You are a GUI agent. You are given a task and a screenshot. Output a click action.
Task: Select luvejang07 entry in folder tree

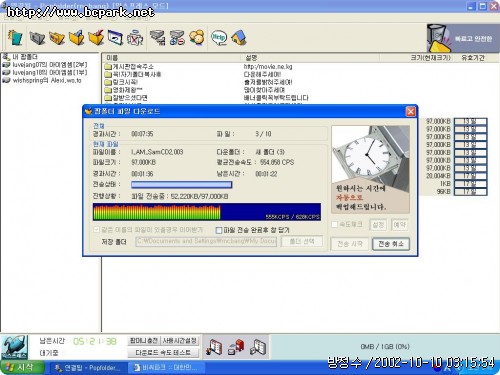click(50, 65)
